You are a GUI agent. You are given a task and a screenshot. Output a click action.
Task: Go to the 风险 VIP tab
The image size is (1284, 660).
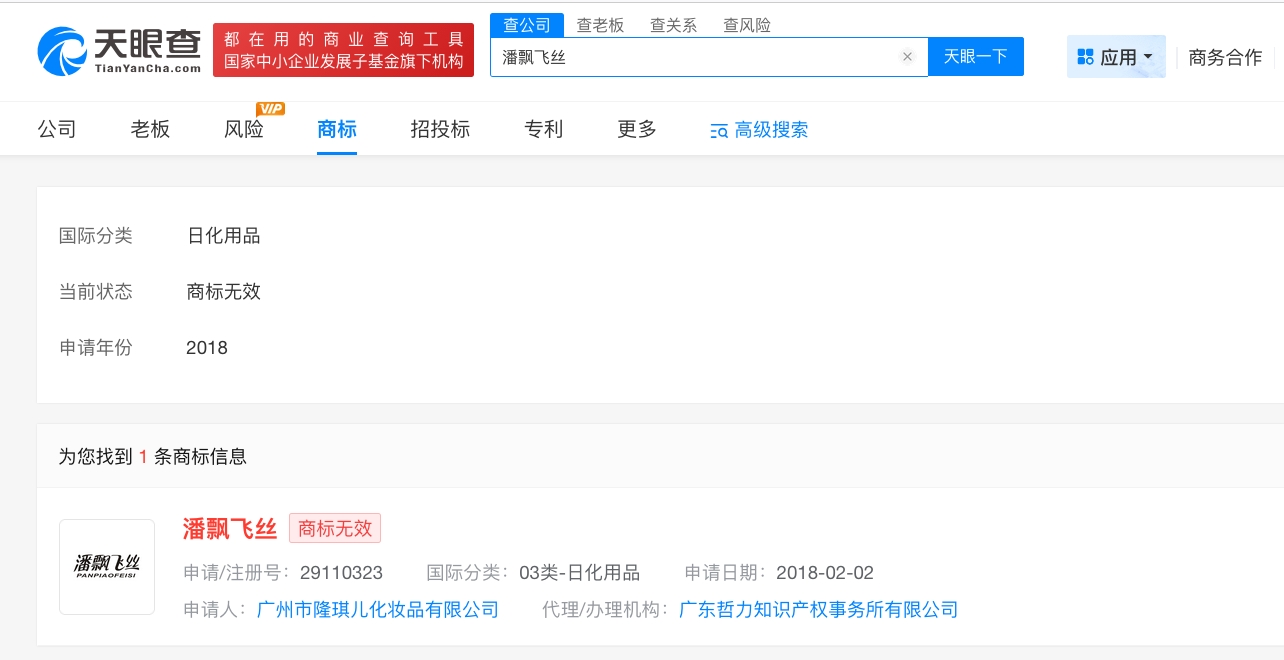tap(244, 129)
